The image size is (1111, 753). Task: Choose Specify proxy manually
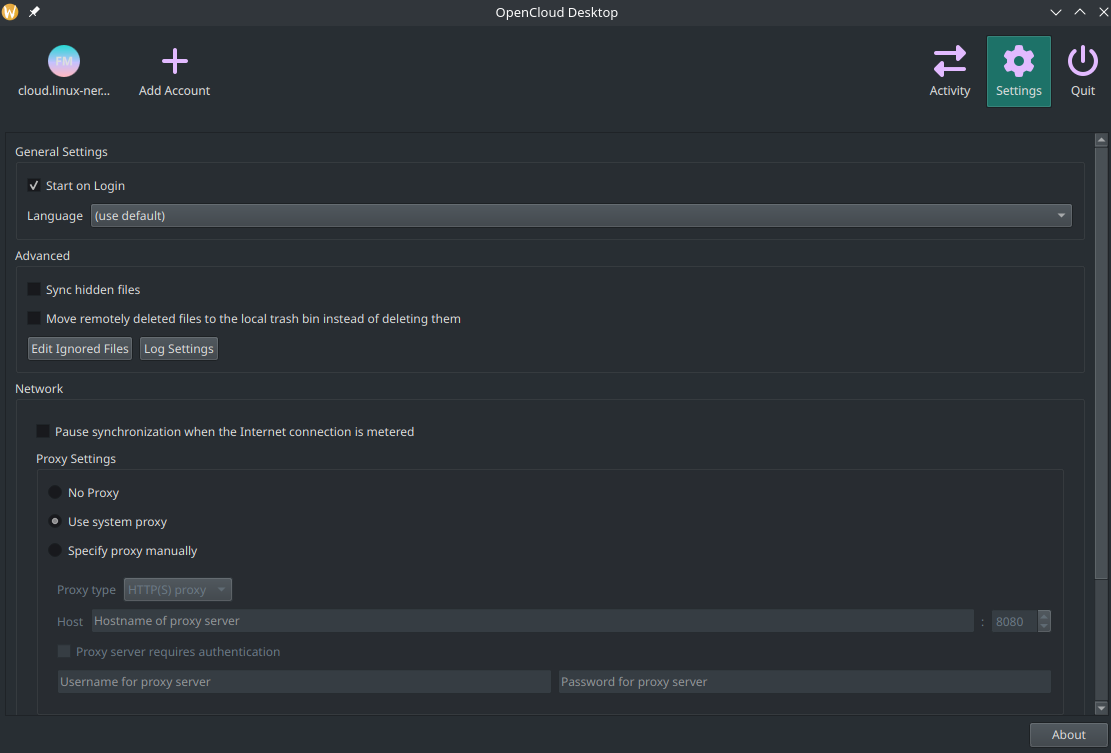click(55, 550)
